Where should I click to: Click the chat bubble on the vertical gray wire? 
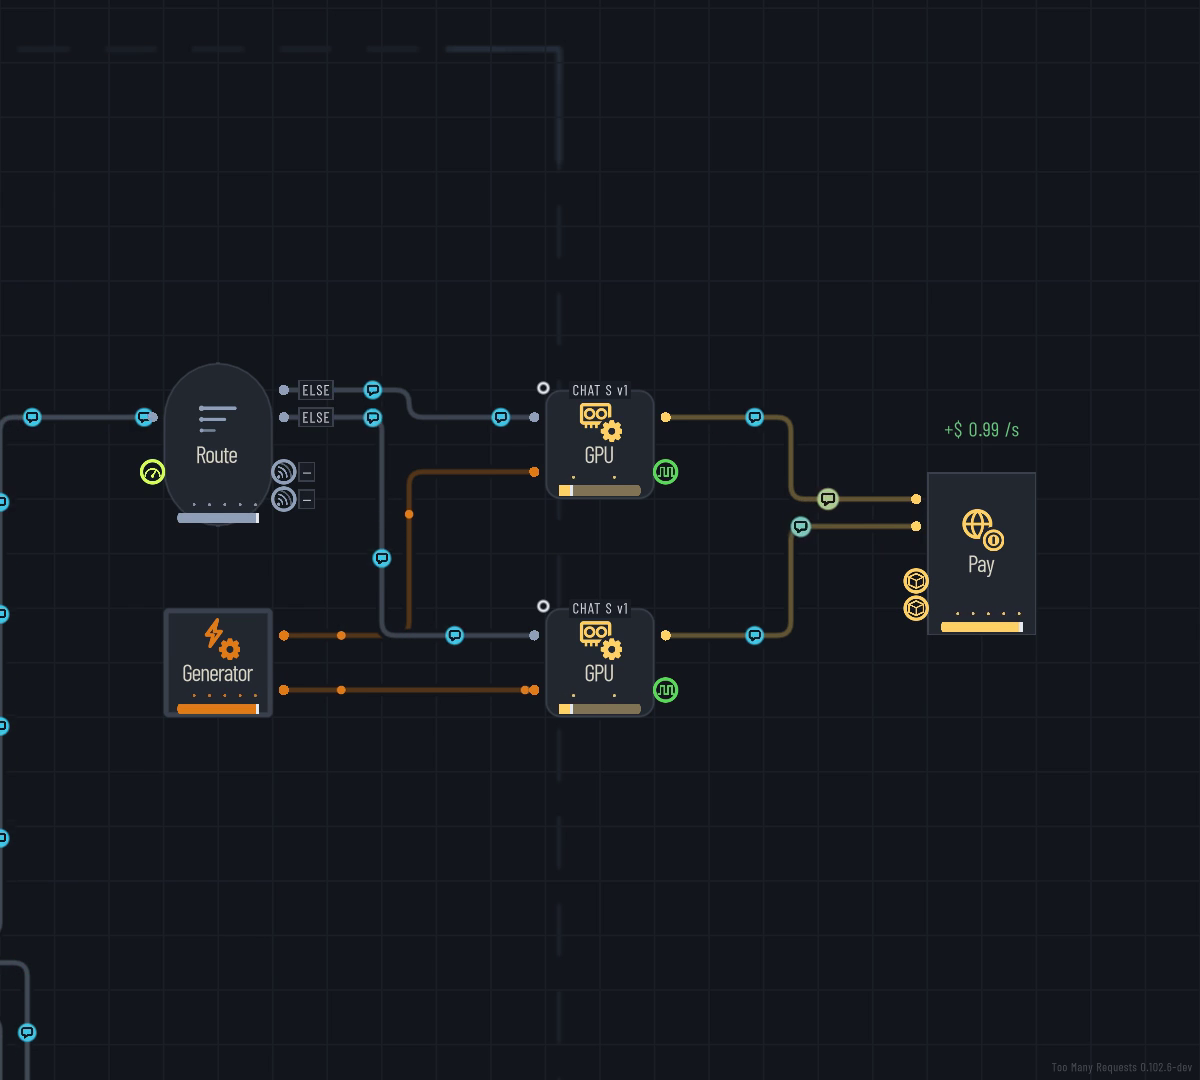(382, 558)
